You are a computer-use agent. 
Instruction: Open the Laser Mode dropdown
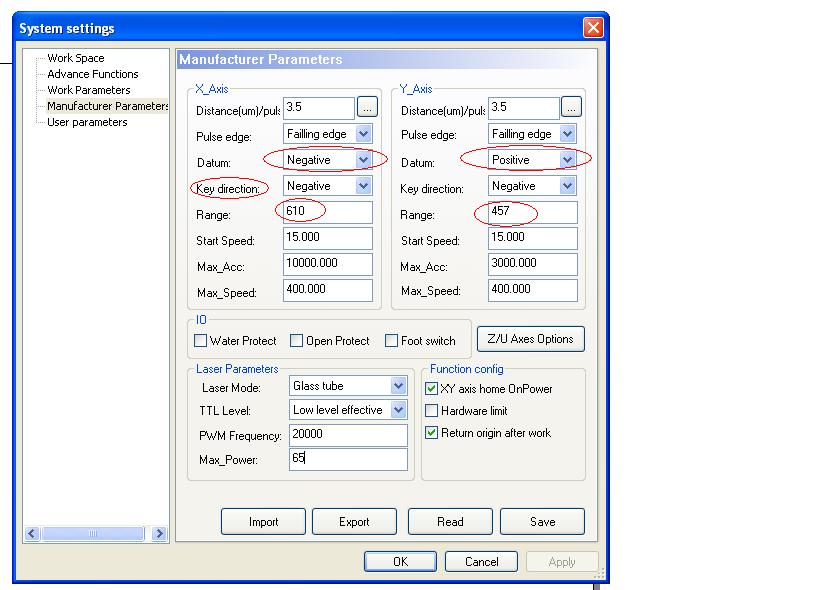click(x=398, y=386)
